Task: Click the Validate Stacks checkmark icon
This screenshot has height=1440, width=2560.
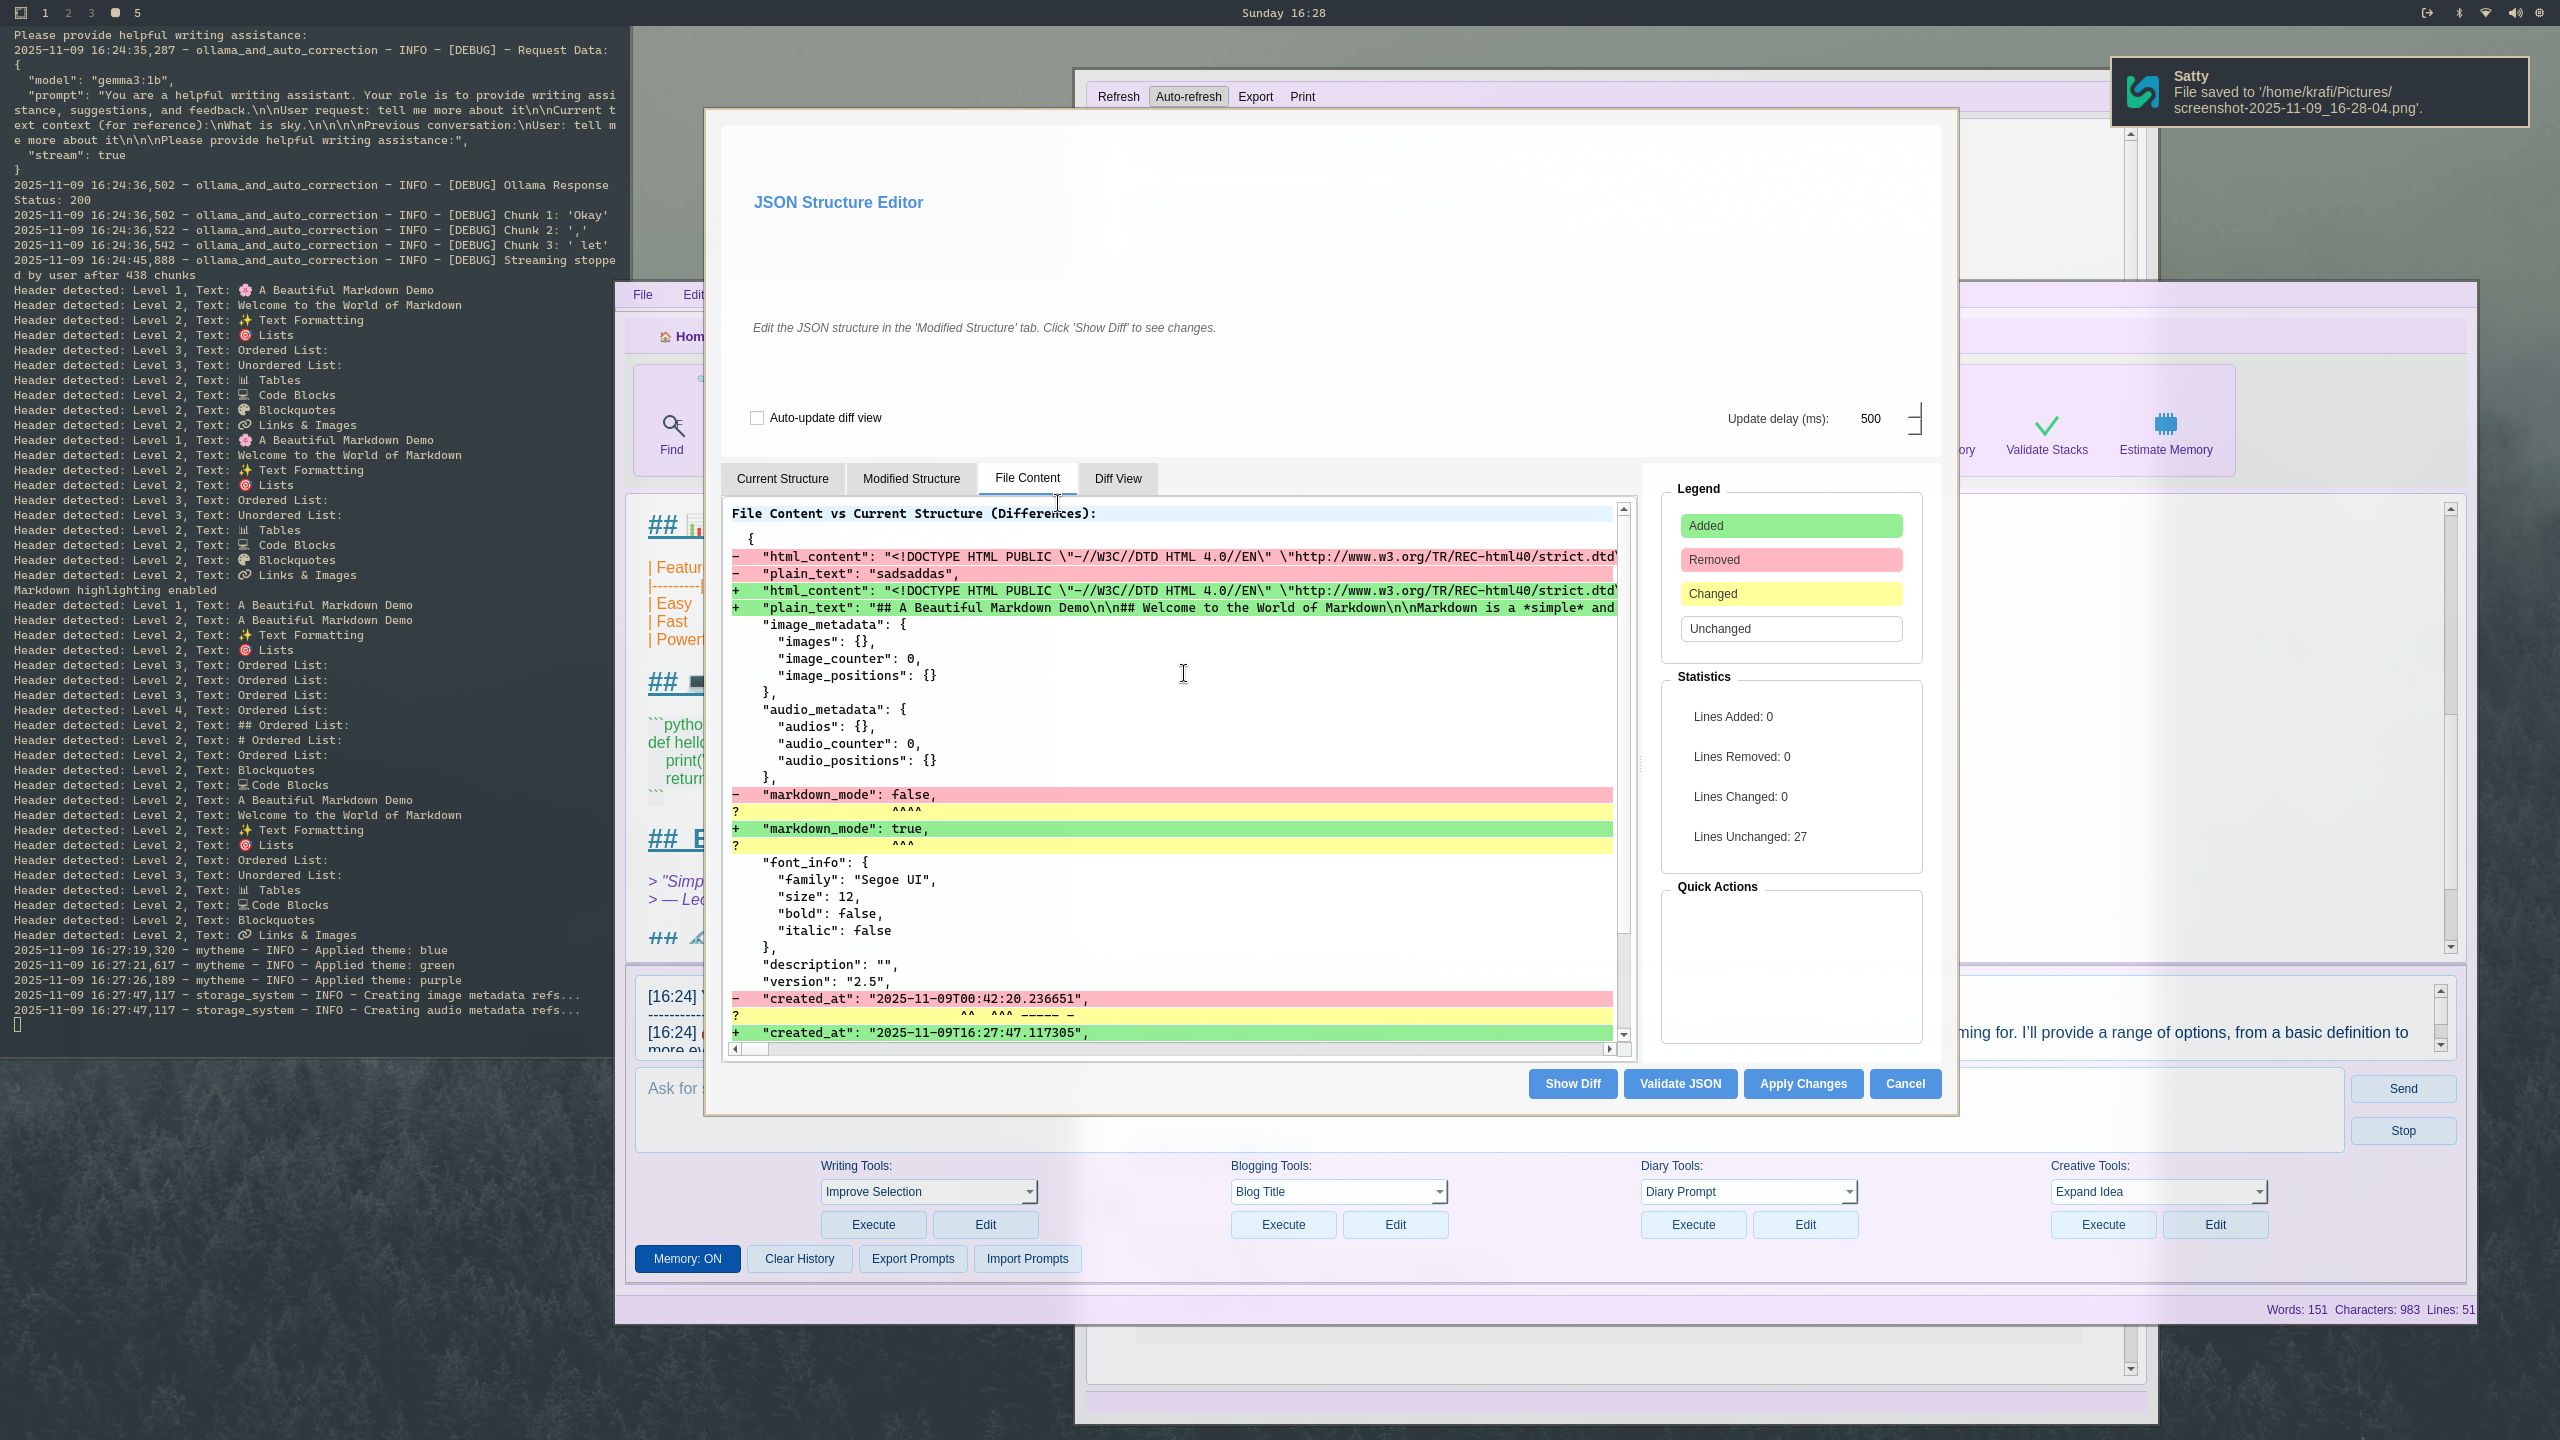Action: [2046, 425]
